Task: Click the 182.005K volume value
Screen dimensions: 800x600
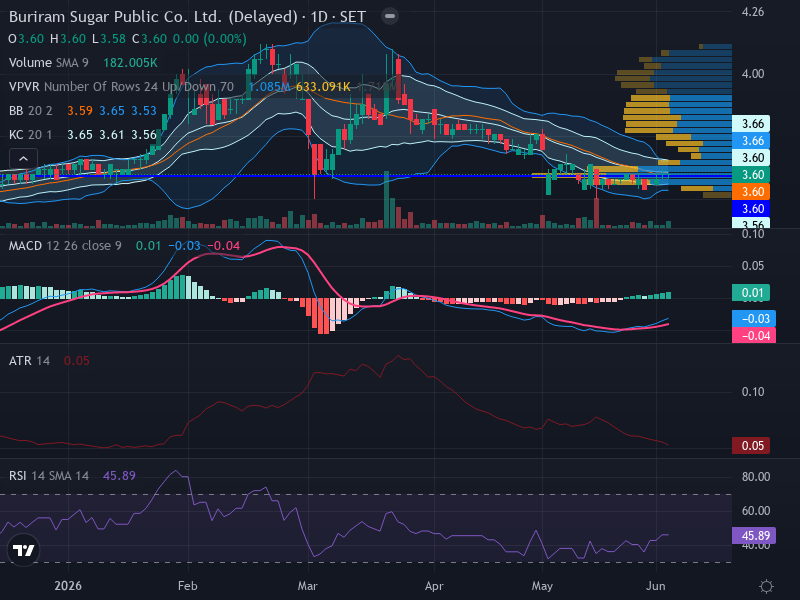Action: coord(130,63)
